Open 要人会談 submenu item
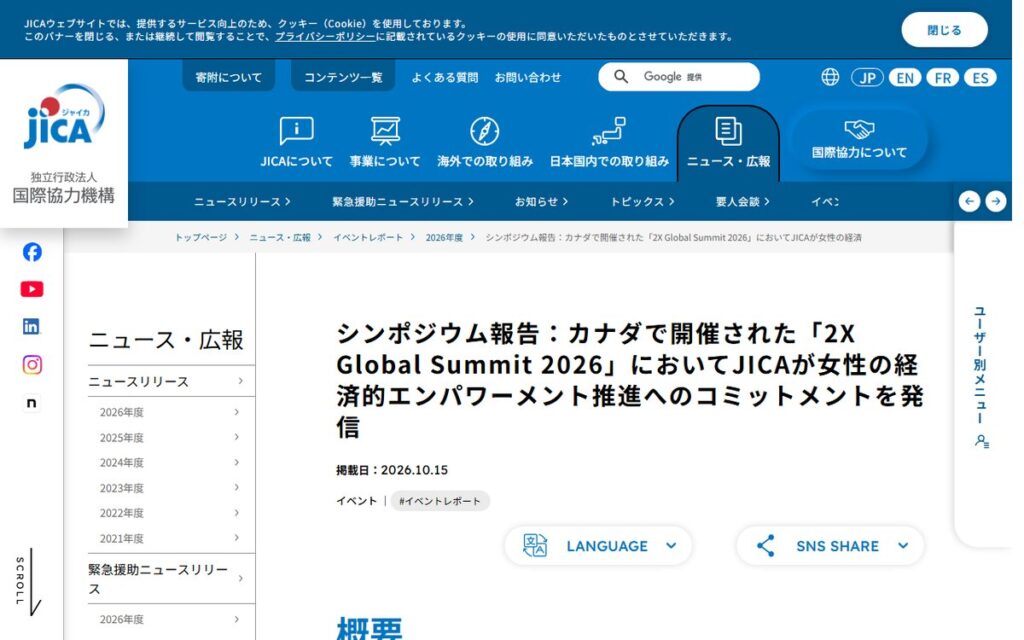The image size is (1024, 640). [743, 202]
